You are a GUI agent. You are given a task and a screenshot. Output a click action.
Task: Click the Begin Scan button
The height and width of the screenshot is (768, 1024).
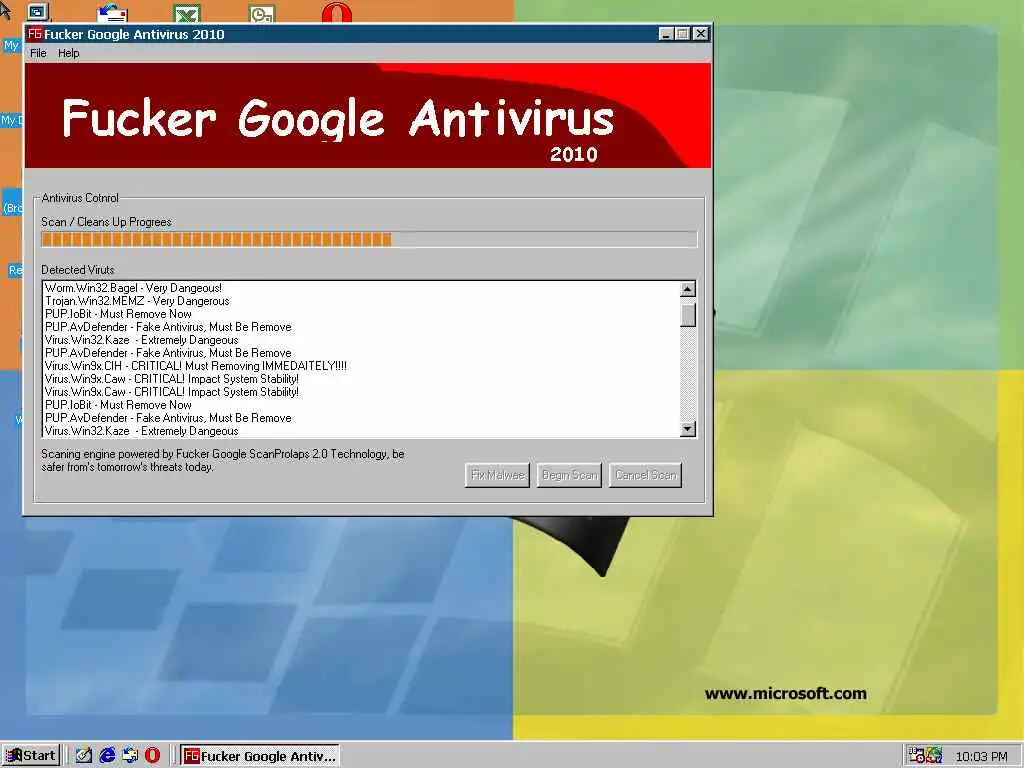pos(569,475)
